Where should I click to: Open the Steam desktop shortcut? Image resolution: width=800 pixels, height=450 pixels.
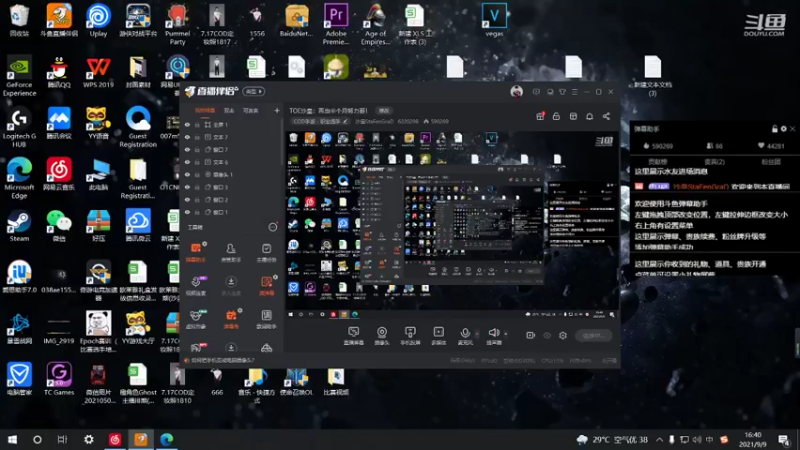click(19, 226)
